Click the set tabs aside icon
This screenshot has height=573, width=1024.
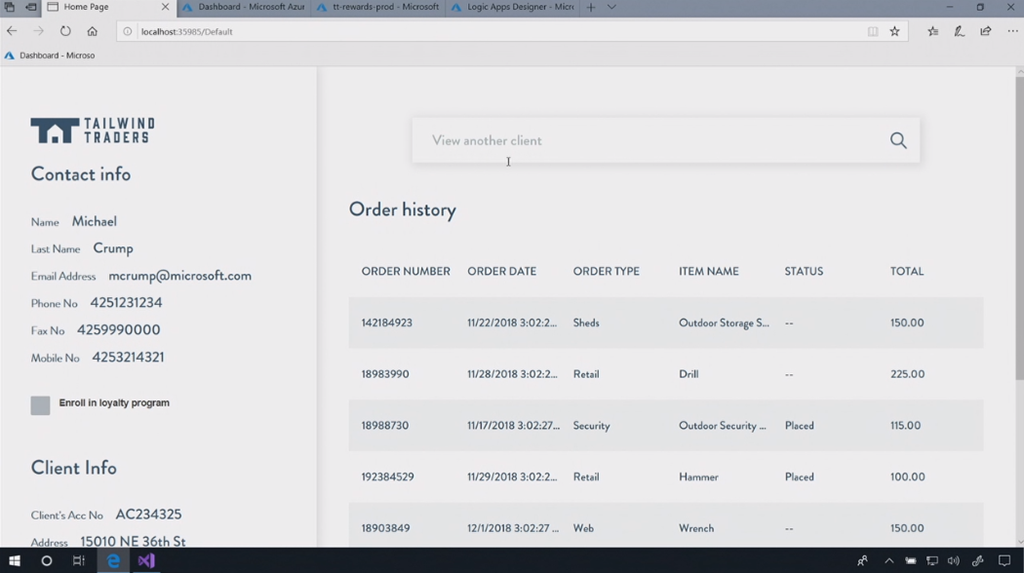point(31,7)
